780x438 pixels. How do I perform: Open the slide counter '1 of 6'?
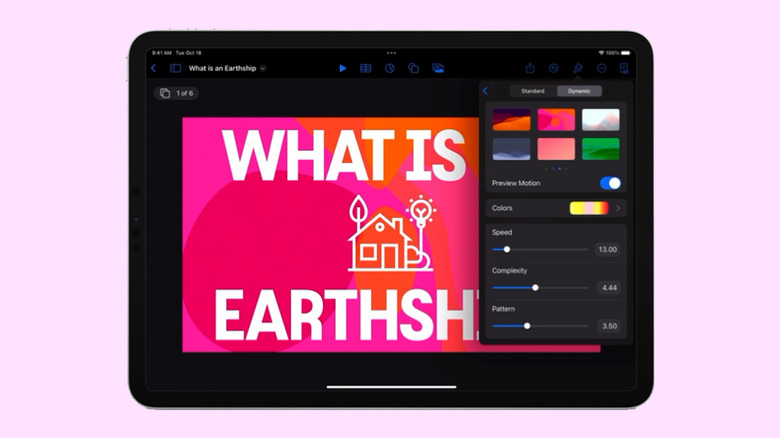click(177, 93)
